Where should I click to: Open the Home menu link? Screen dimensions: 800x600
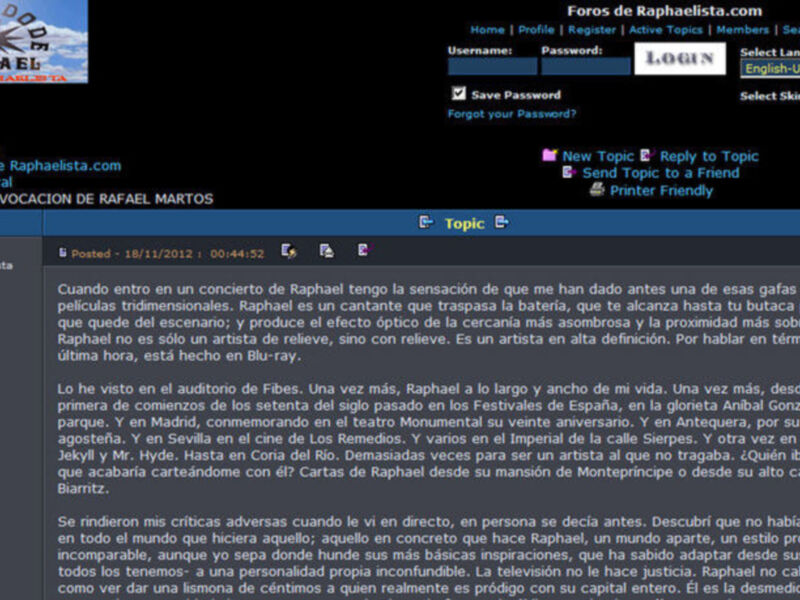(487, 30)
